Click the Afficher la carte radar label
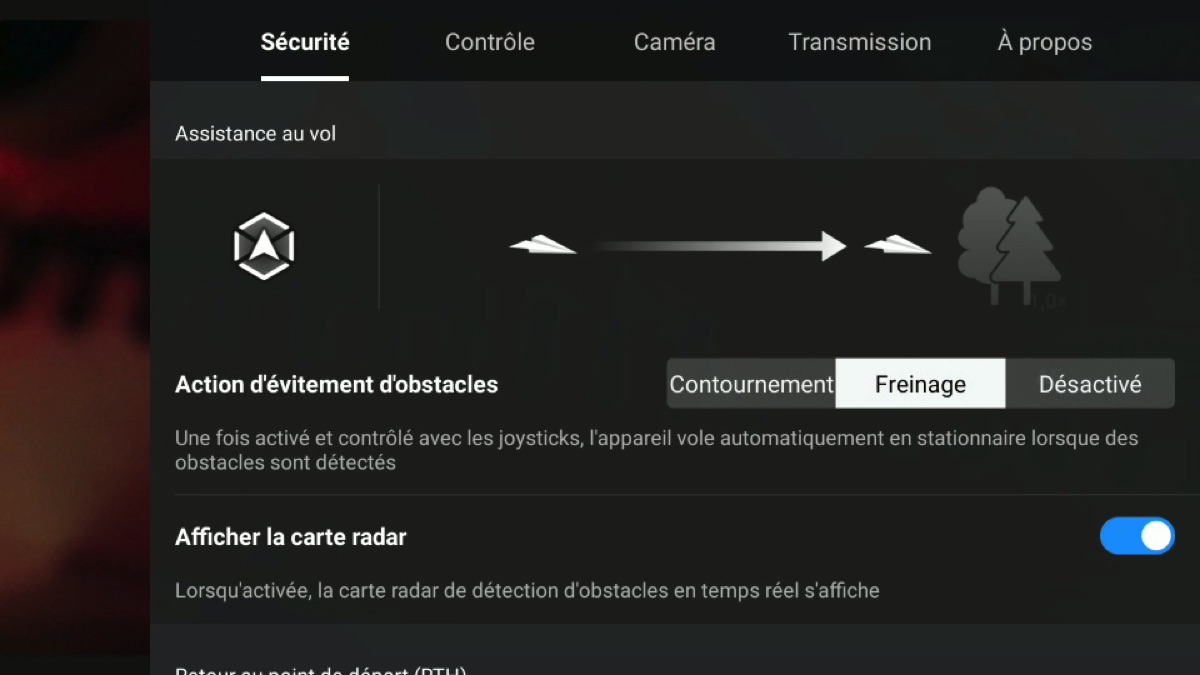1200x675 pixels. (x=291, y=537)
